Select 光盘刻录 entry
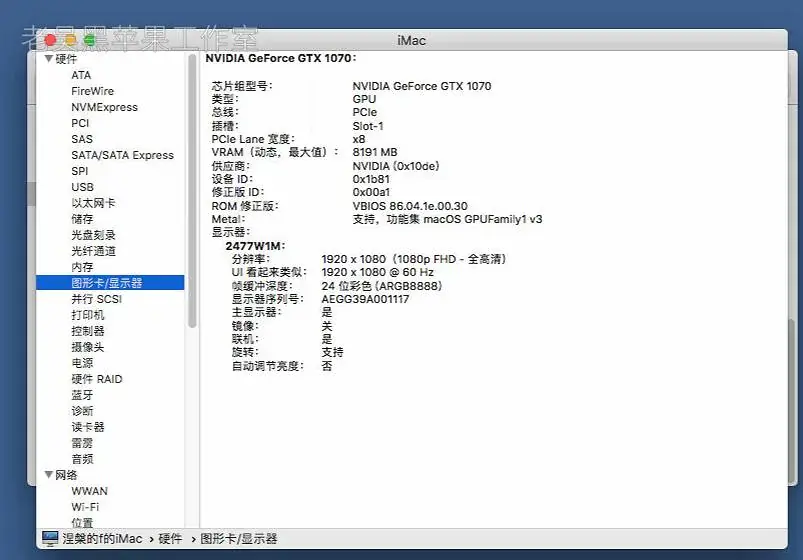Viewport: 803px width, 560px height. (93, 235)
